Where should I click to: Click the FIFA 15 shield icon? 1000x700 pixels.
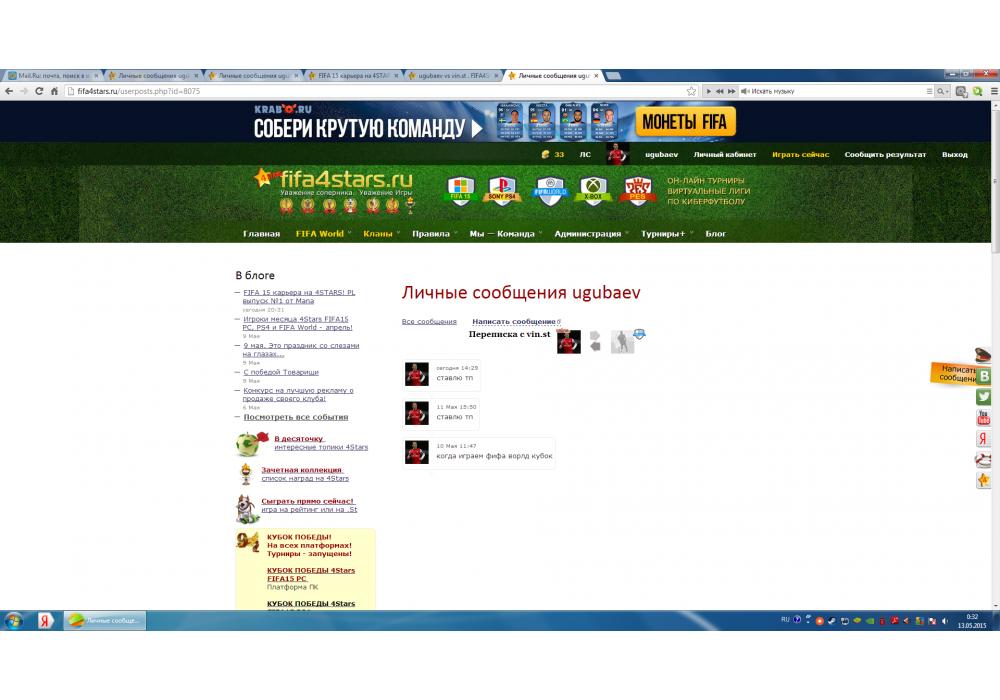(x=460, y=190)
